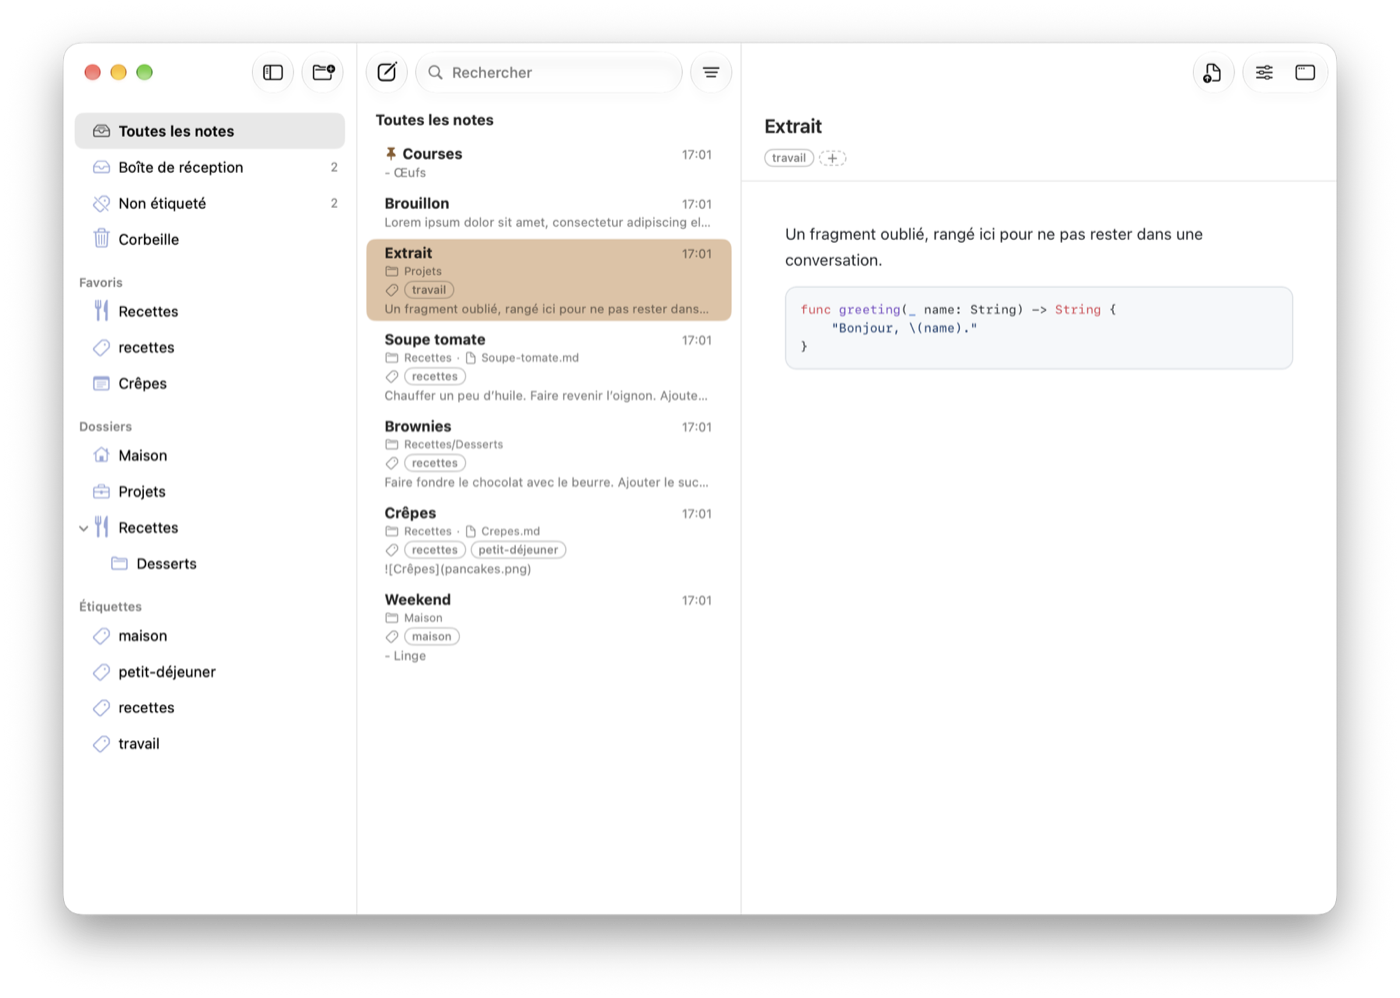Open the Crêpes note in list
1400x998 pixels.
549,540
